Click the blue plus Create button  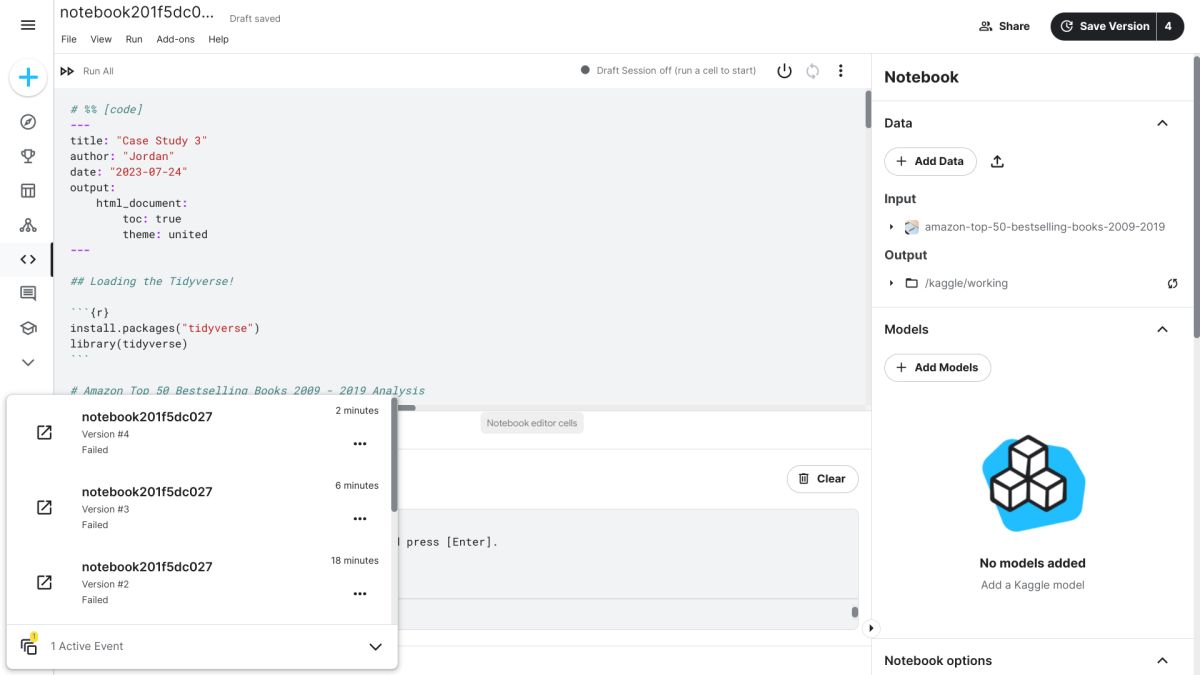tap(28, 78)
